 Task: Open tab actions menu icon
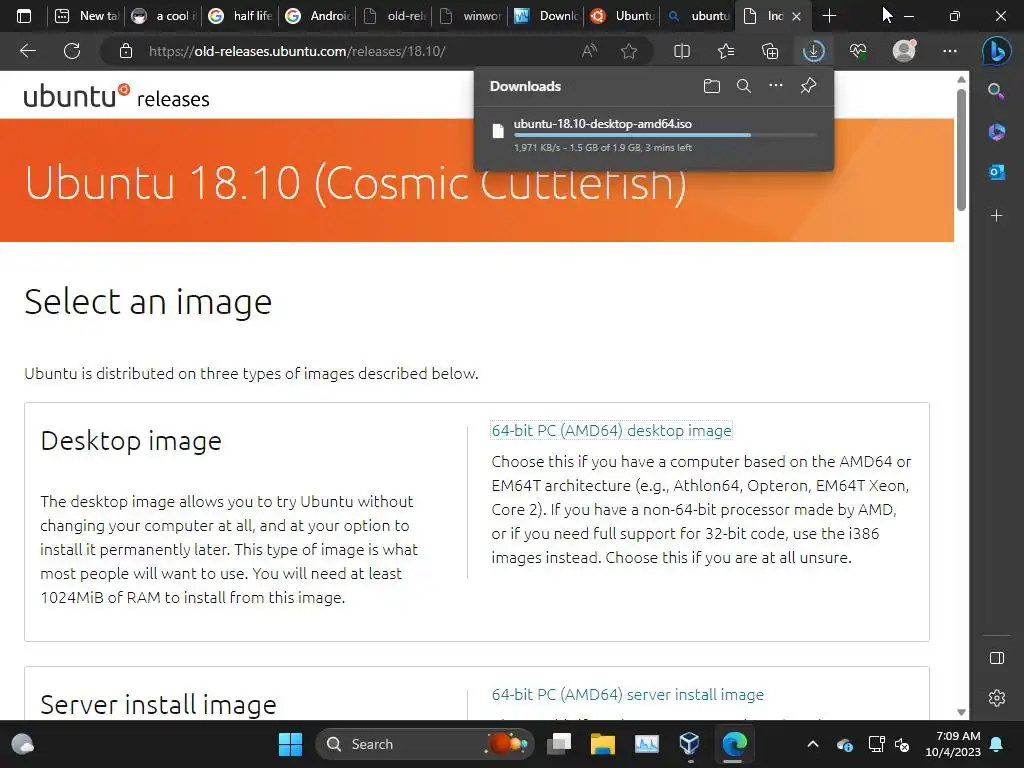24,16
